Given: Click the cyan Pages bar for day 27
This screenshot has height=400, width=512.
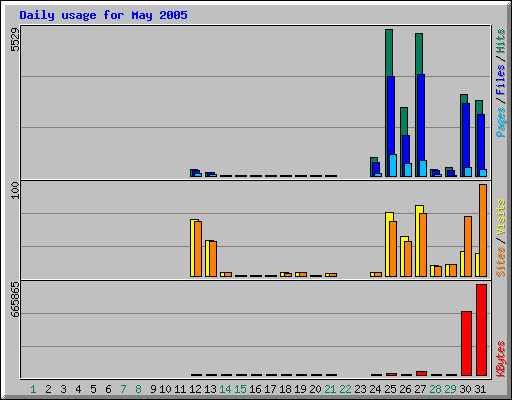Looking at the screenshot, I should pyautogui.click(x=423, y=168).
